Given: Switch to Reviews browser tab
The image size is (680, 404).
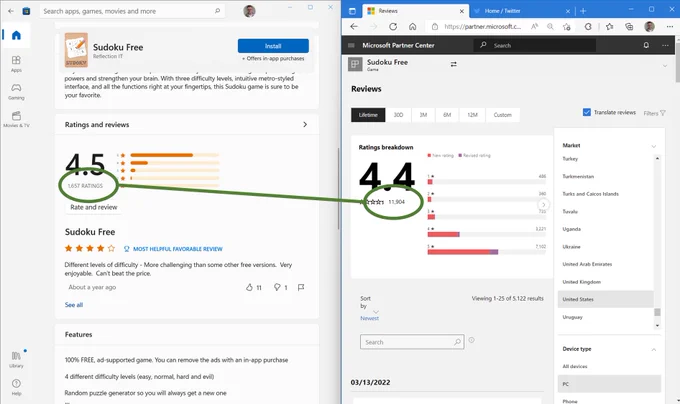Looking at the screenshot, I should pyautogui.click(x=415, y=11).
